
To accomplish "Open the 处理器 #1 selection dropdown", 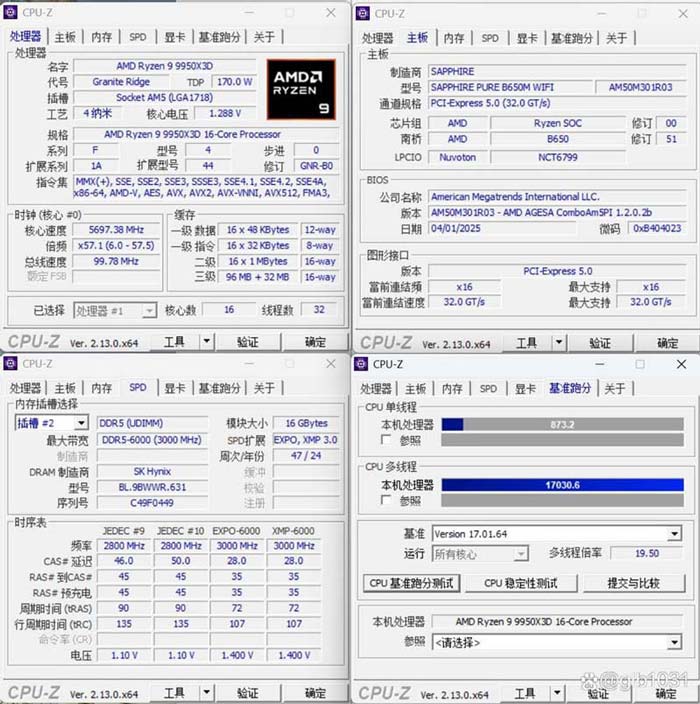I will [x=148, y=310].
